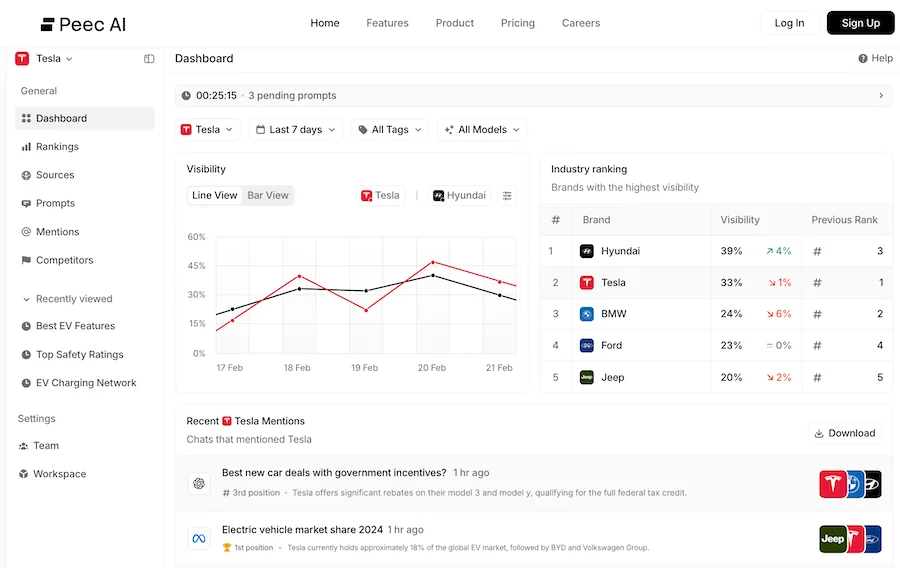
Task: Open chart settings sliders icon
Action: coord(507,196)
